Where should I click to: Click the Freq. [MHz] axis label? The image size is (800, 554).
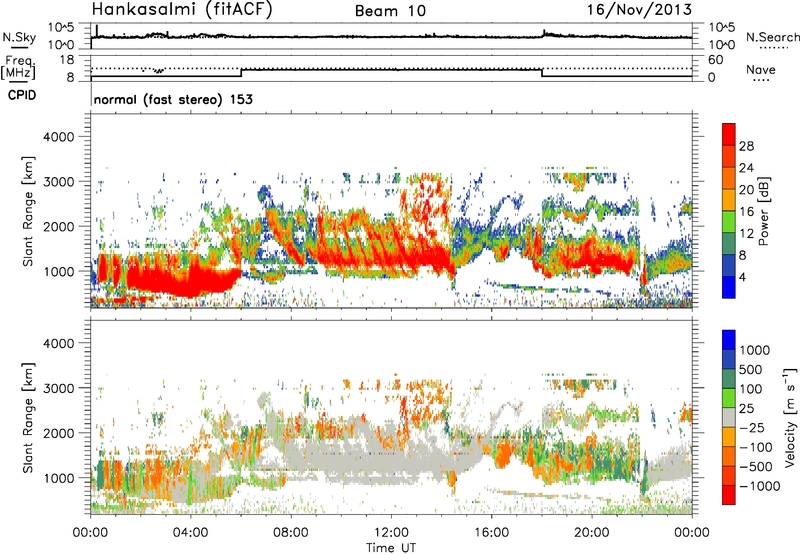click(x=15, y=68)
